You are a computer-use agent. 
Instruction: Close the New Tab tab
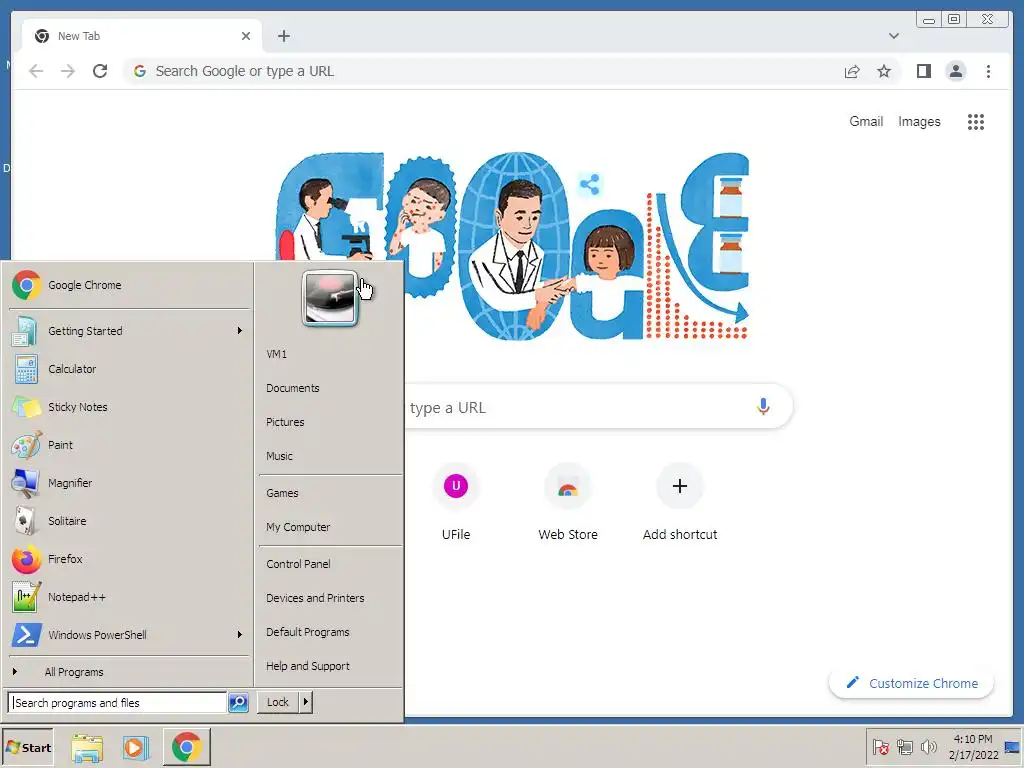tap(246, 36)
